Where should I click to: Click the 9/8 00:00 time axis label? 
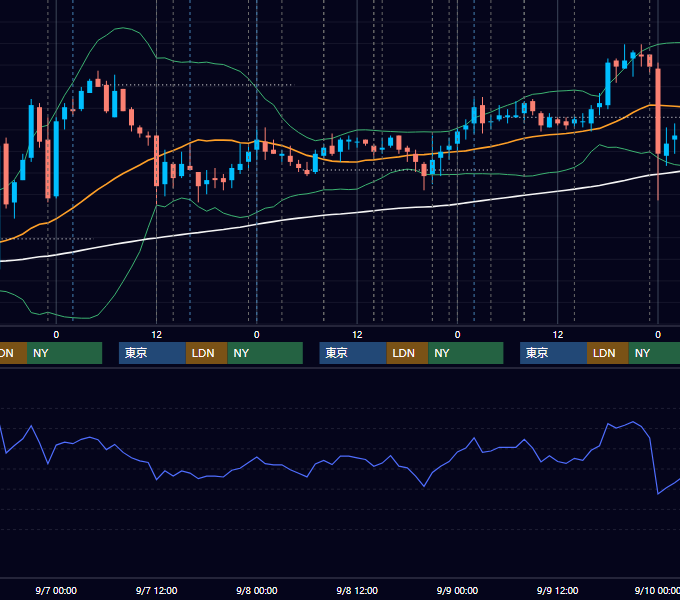coord(257,590)
